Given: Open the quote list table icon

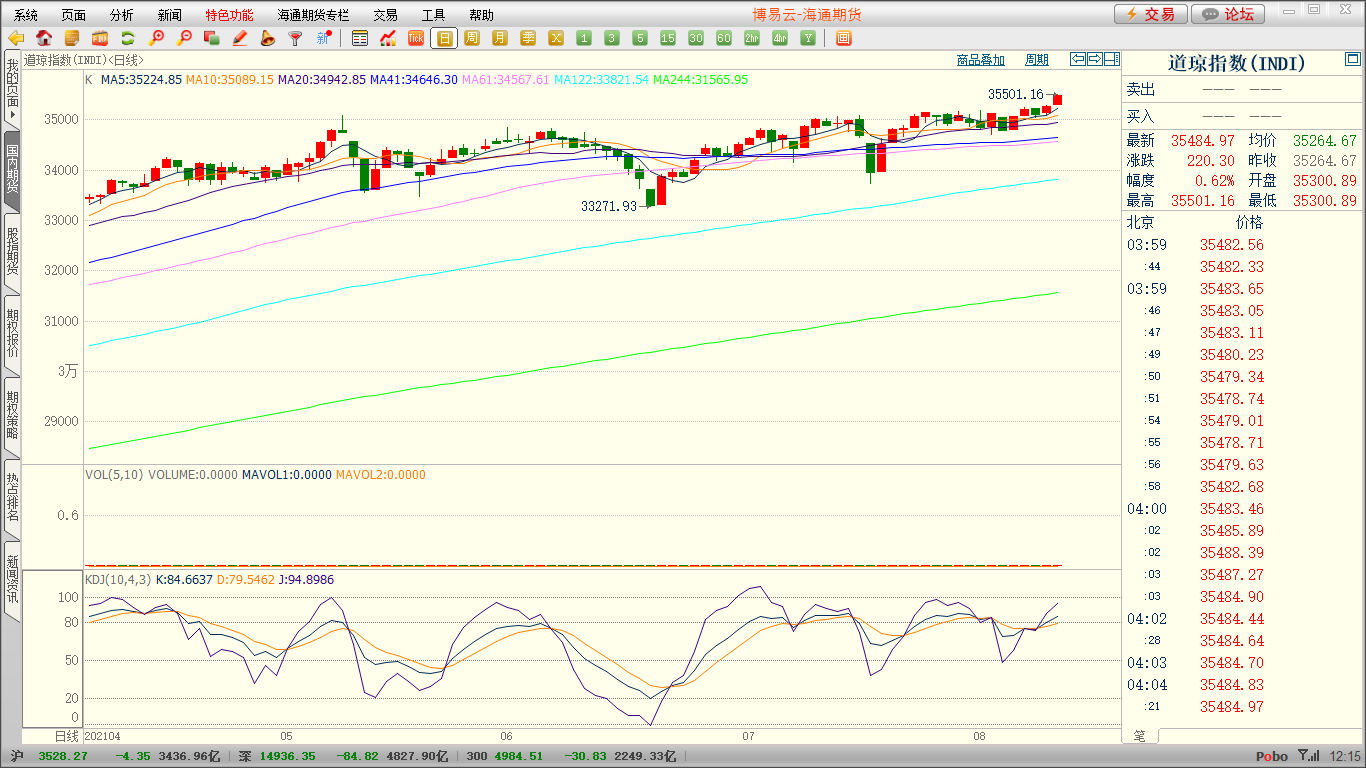Looking at the screenshot, I should coord(360,38).
